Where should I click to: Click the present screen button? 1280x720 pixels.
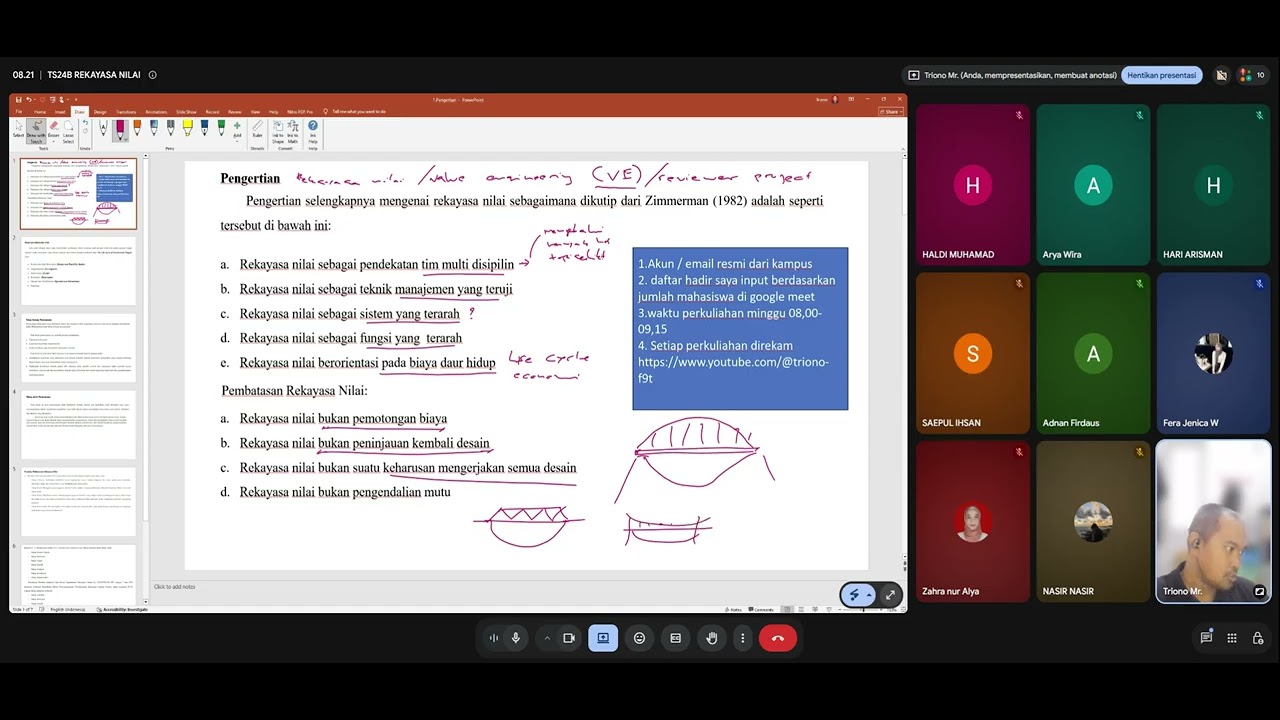click(603, 638)
